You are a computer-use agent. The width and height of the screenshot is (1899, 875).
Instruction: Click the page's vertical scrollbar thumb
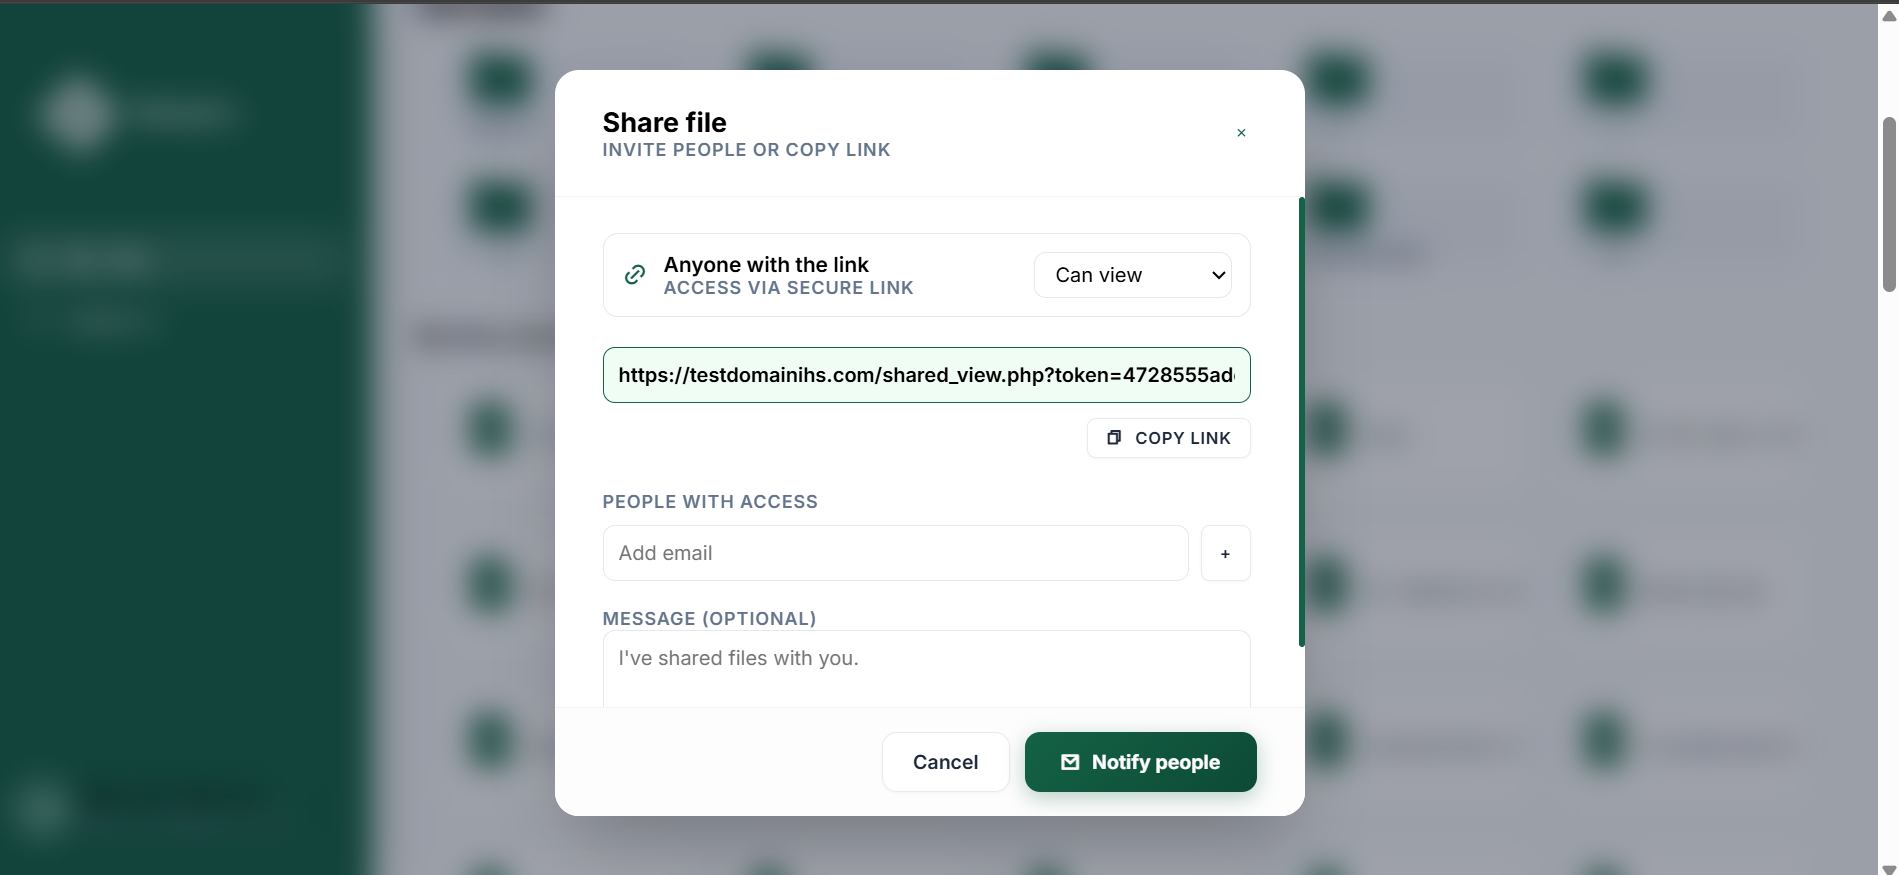[1889, 205]
